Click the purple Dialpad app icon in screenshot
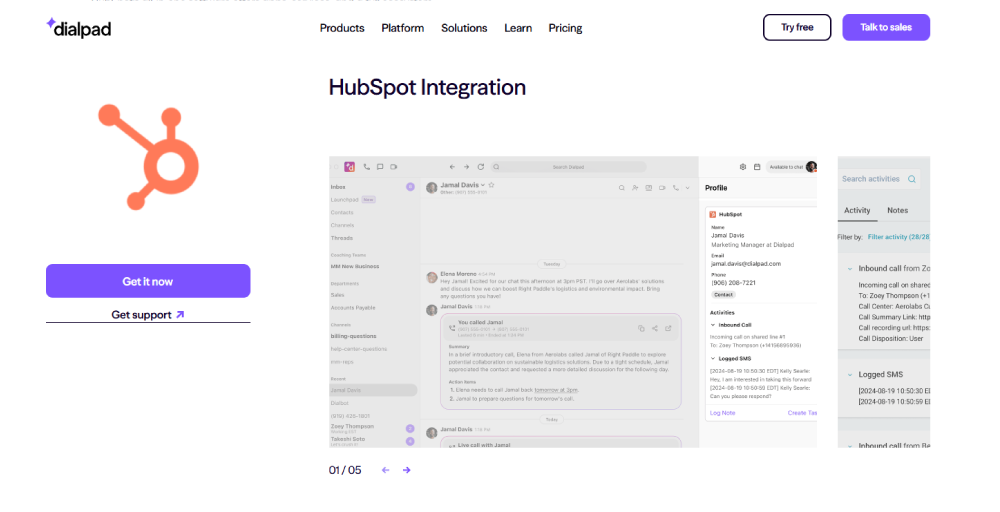The width and height of the screenshot is (1000, 512). [349, 167]
